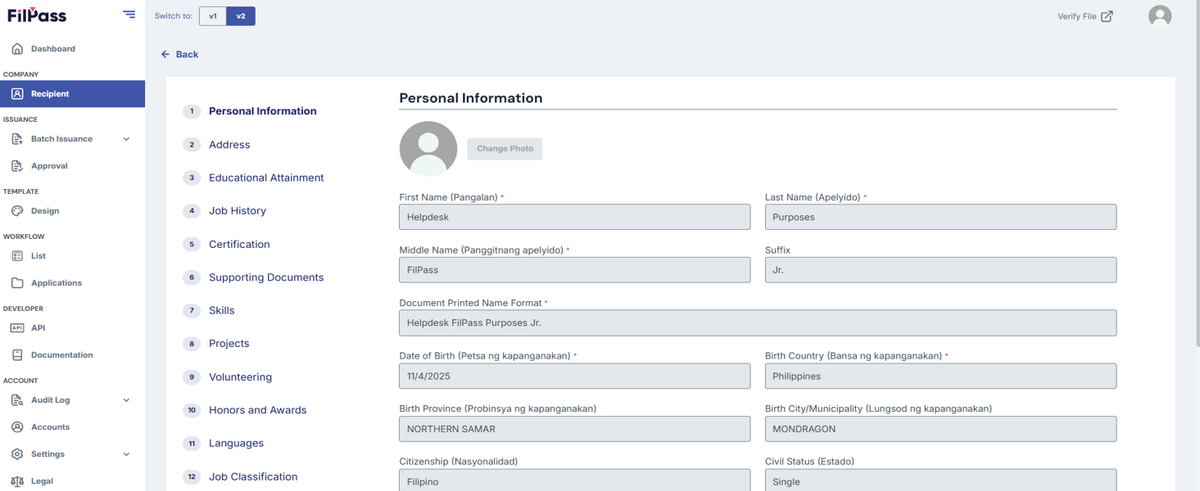The image size is (1200, 491).
Task: Click the API developer icon
Action: (17, 328)
